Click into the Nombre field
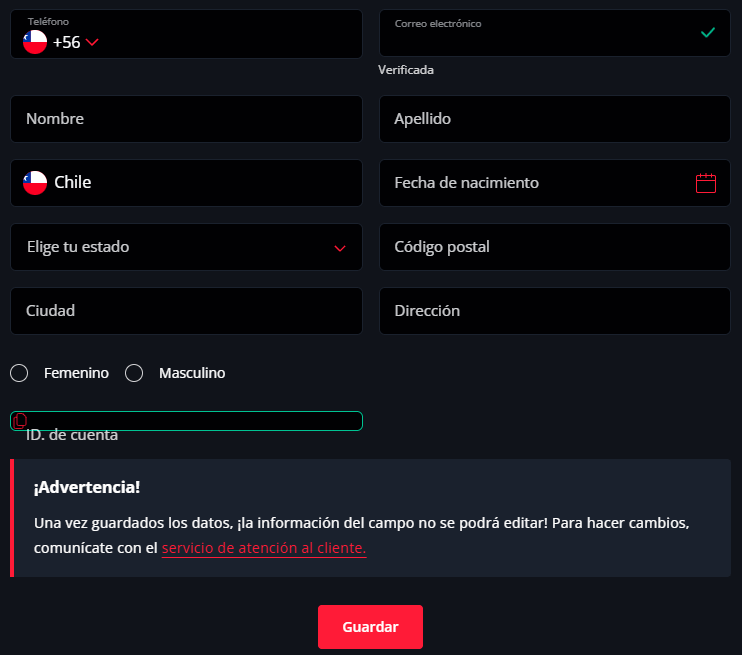The image size is (742, 655). pos(186,119)
